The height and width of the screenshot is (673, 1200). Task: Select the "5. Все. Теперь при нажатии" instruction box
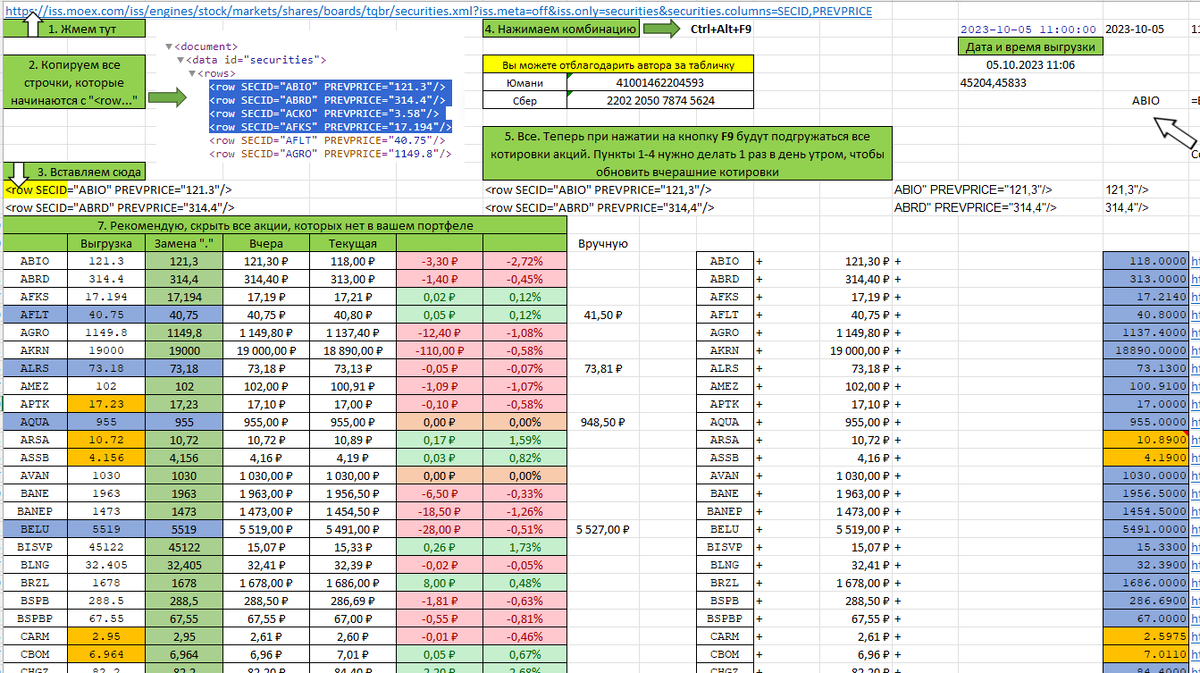coord(685,153)
